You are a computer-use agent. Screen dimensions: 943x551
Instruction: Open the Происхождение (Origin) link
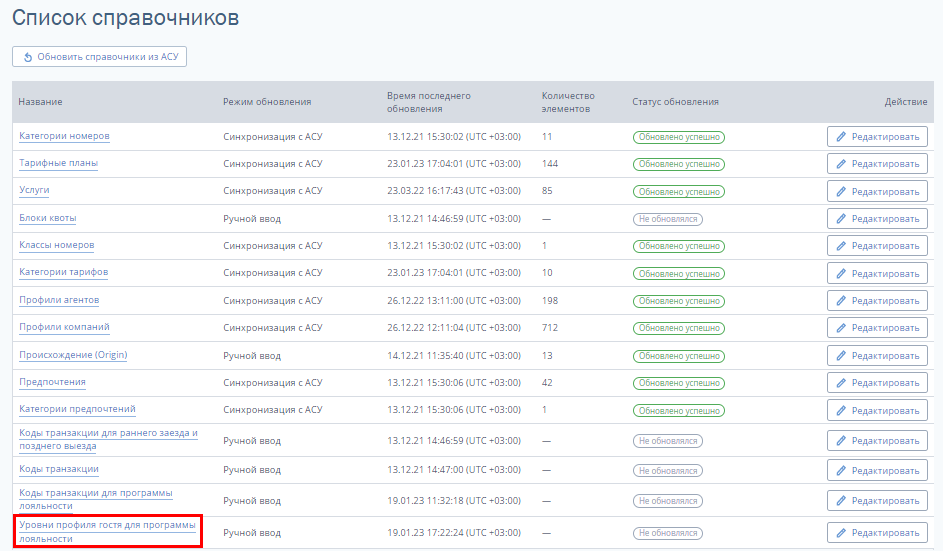(x=73, y=355)
